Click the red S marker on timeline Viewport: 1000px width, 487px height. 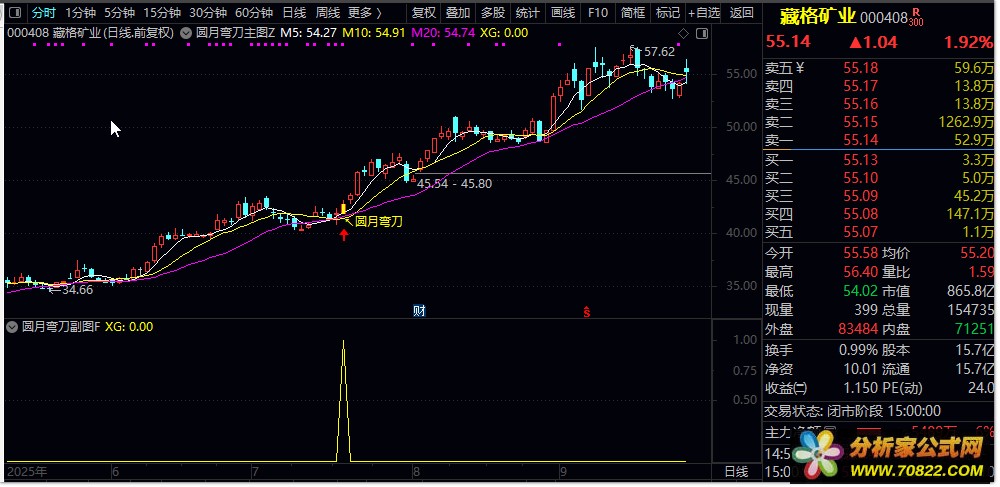[x=586, y=312]
